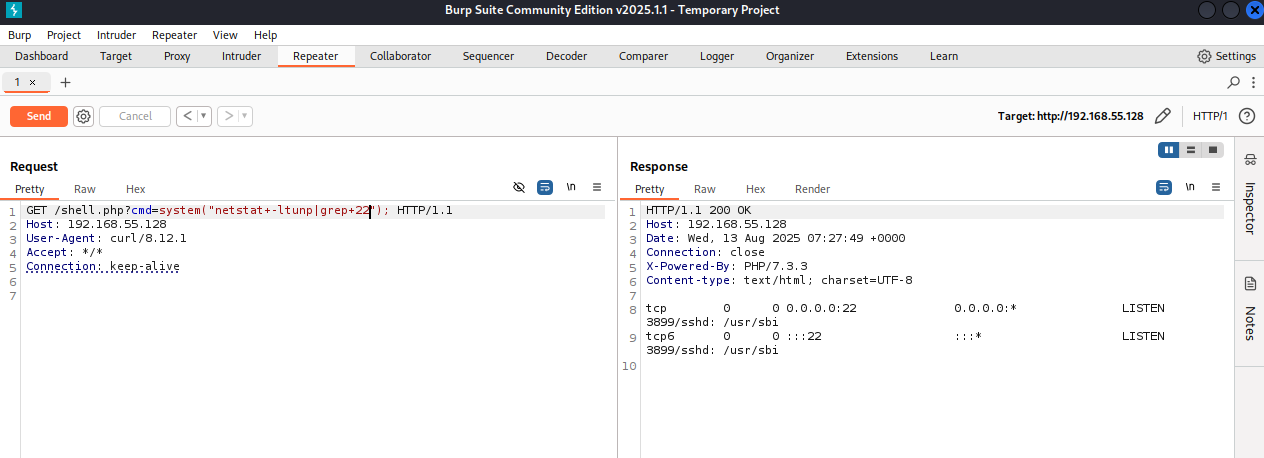This screenshot has width=1264, height=458.
Task: Toggle hidden characters eye icon in Request
Action: pyautogui.click(x=519, y=187)
